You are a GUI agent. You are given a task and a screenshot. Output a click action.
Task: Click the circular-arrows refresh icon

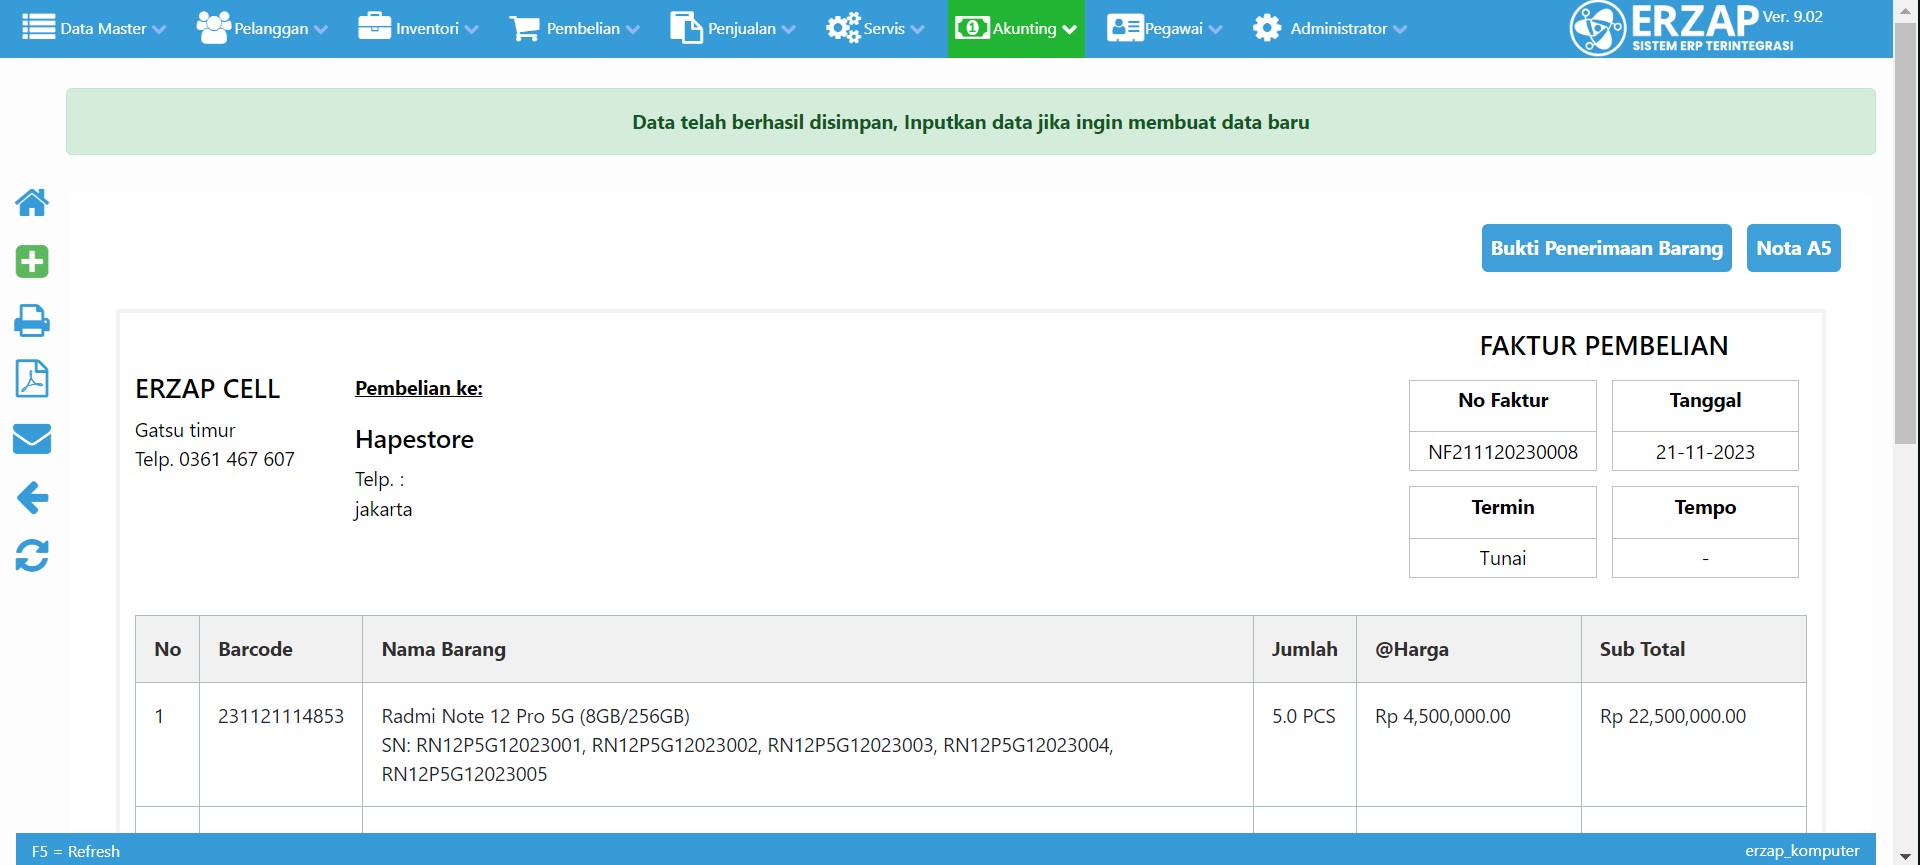(x=32, y=555)
